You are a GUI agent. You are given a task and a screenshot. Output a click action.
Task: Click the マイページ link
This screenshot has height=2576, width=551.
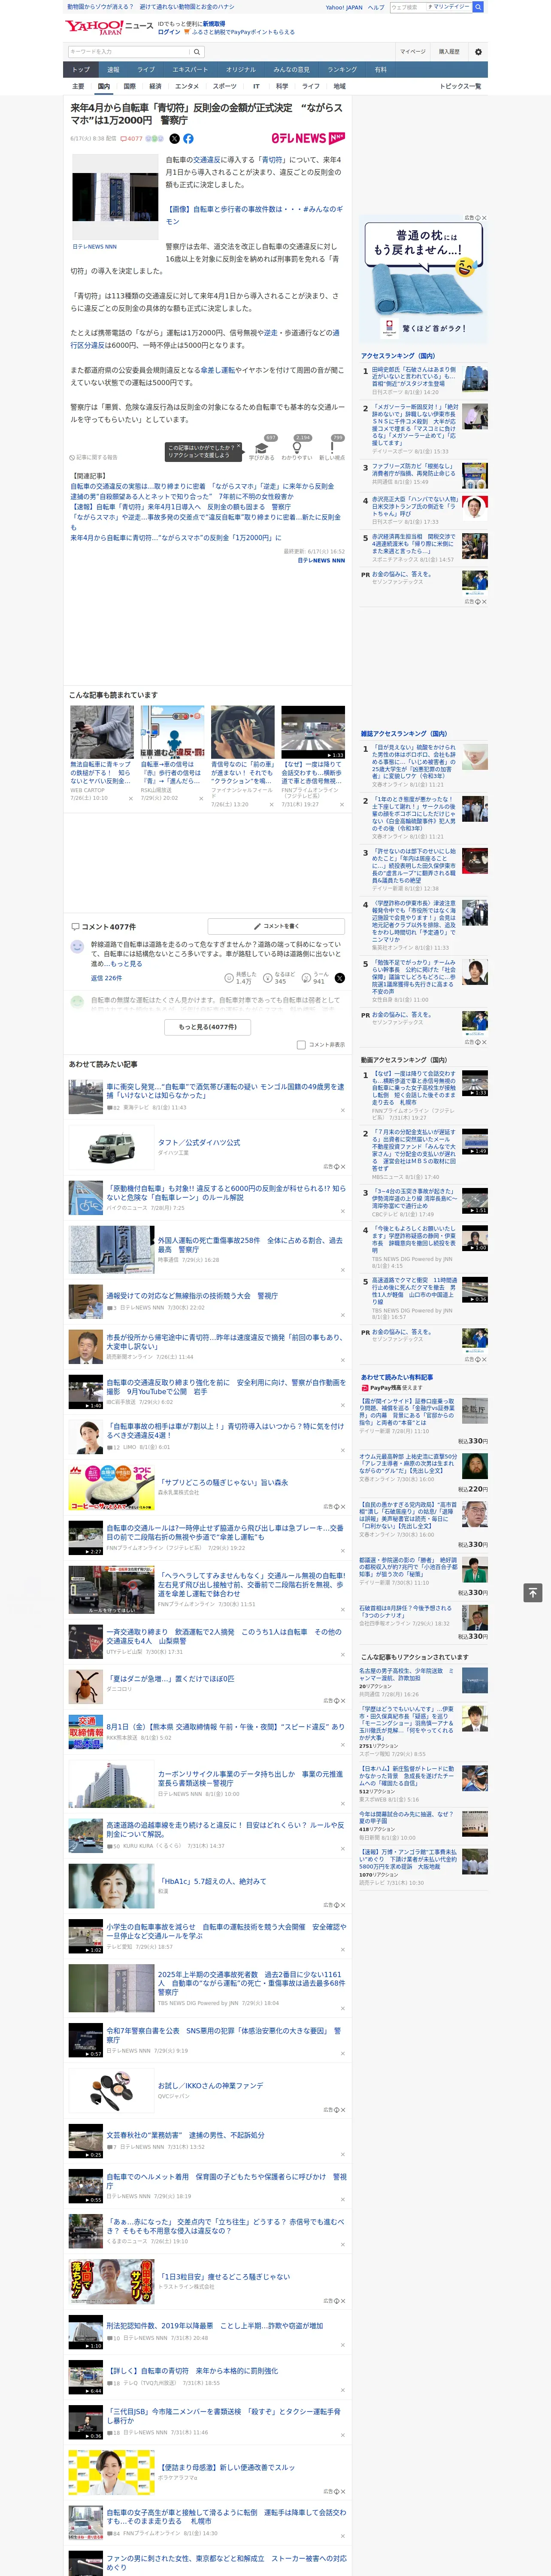(413, 52)
